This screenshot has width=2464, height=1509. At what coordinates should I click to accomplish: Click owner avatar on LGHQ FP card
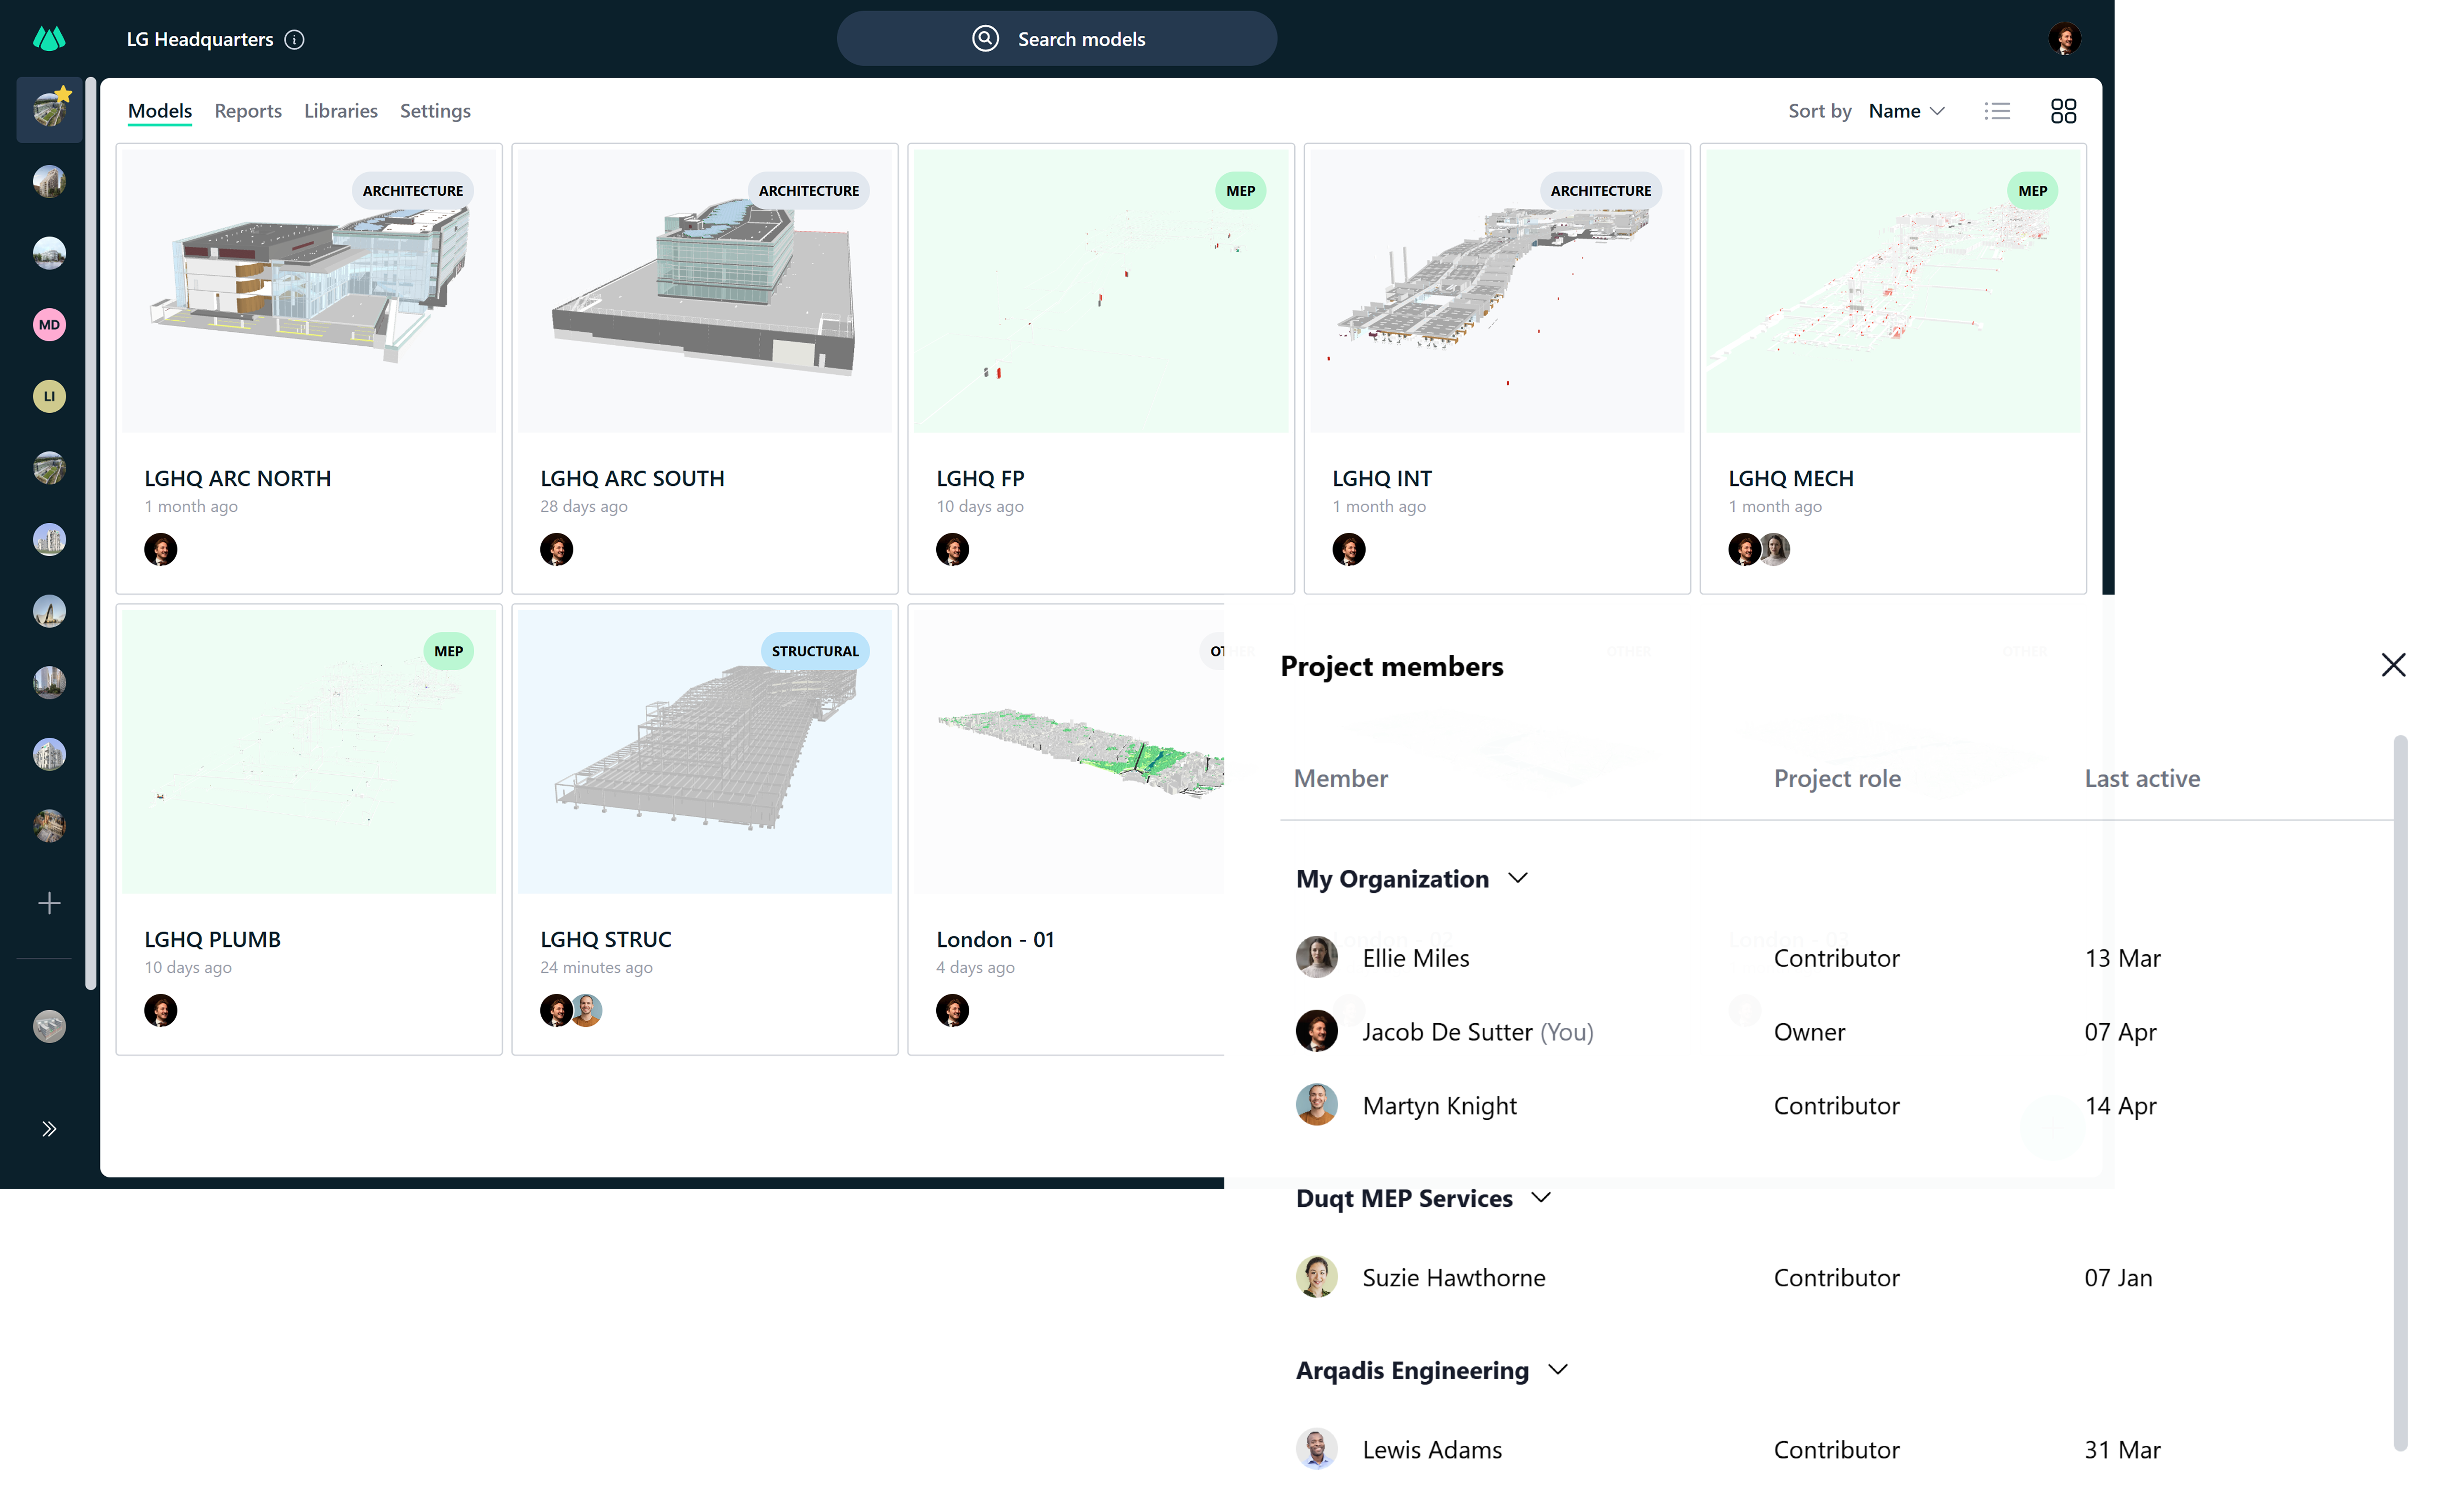point(952,549)
